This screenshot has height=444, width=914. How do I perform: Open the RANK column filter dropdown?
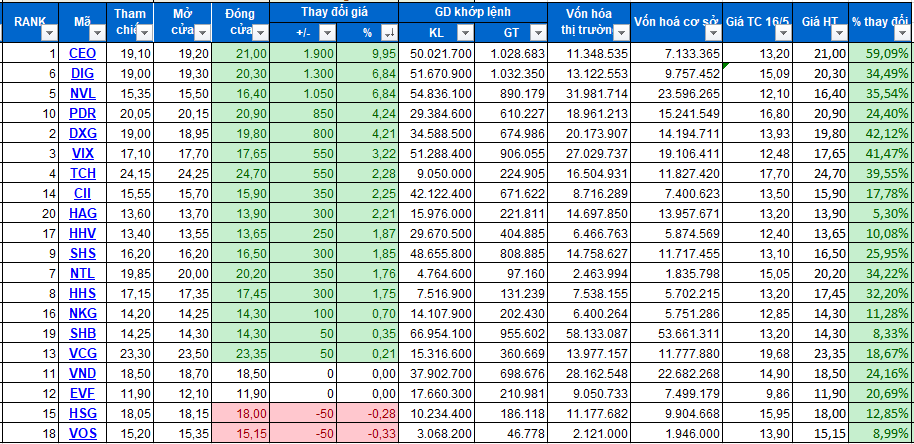click(50, 33)
